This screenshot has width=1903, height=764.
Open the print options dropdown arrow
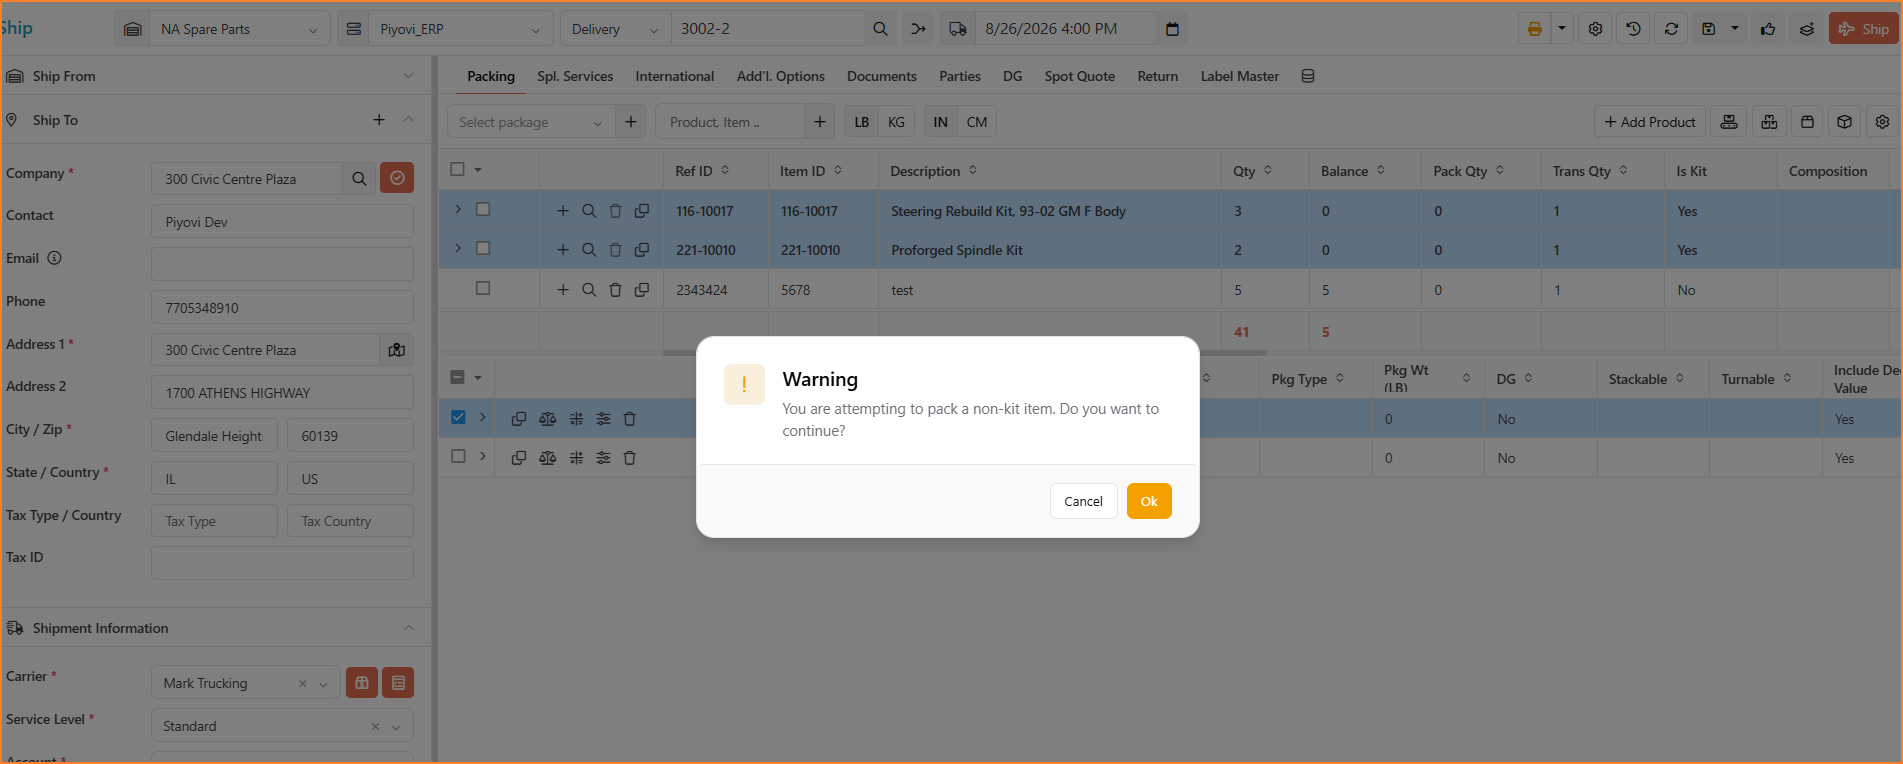[1562, 29]
